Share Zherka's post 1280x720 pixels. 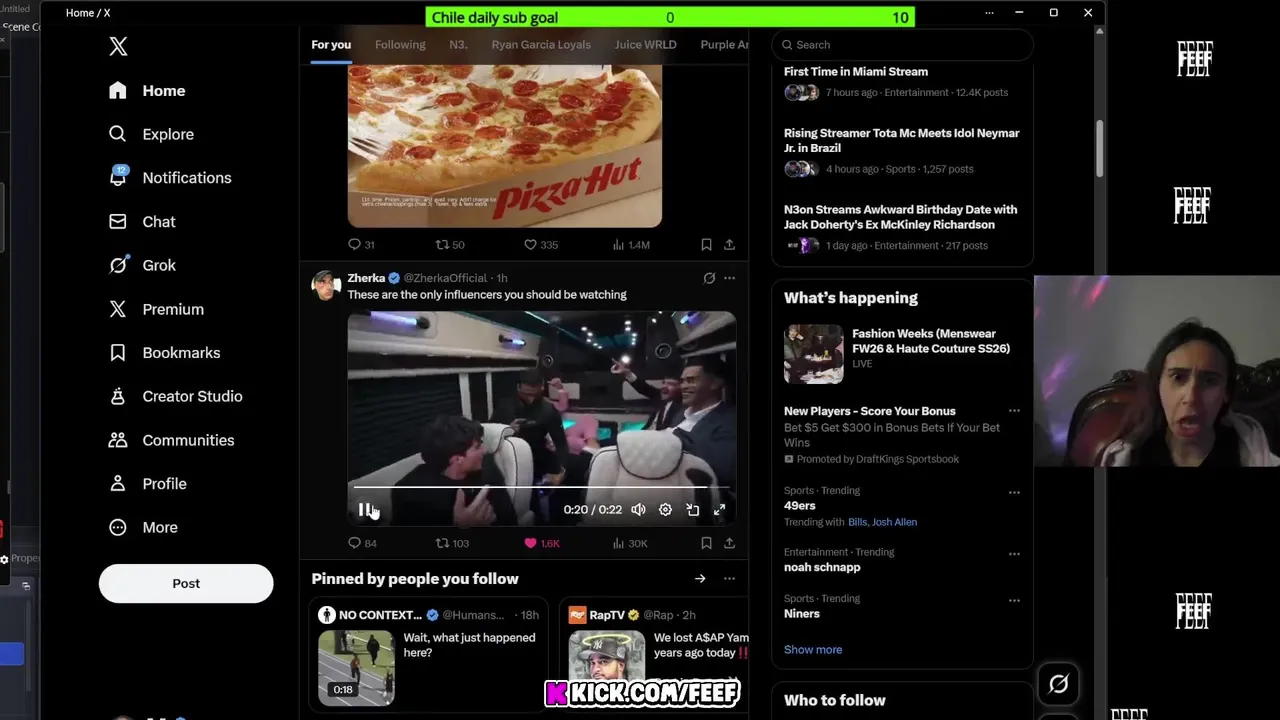tap(729, 543)
